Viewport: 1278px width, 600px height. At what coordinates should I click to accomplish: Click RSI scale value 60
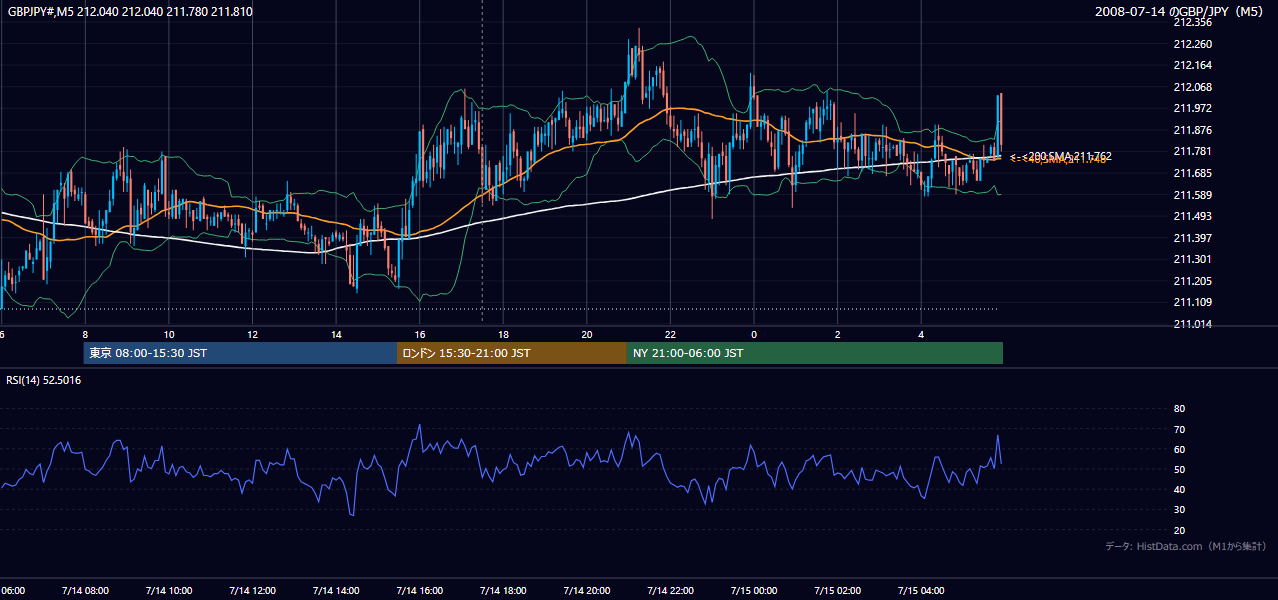pos(1179,449)
